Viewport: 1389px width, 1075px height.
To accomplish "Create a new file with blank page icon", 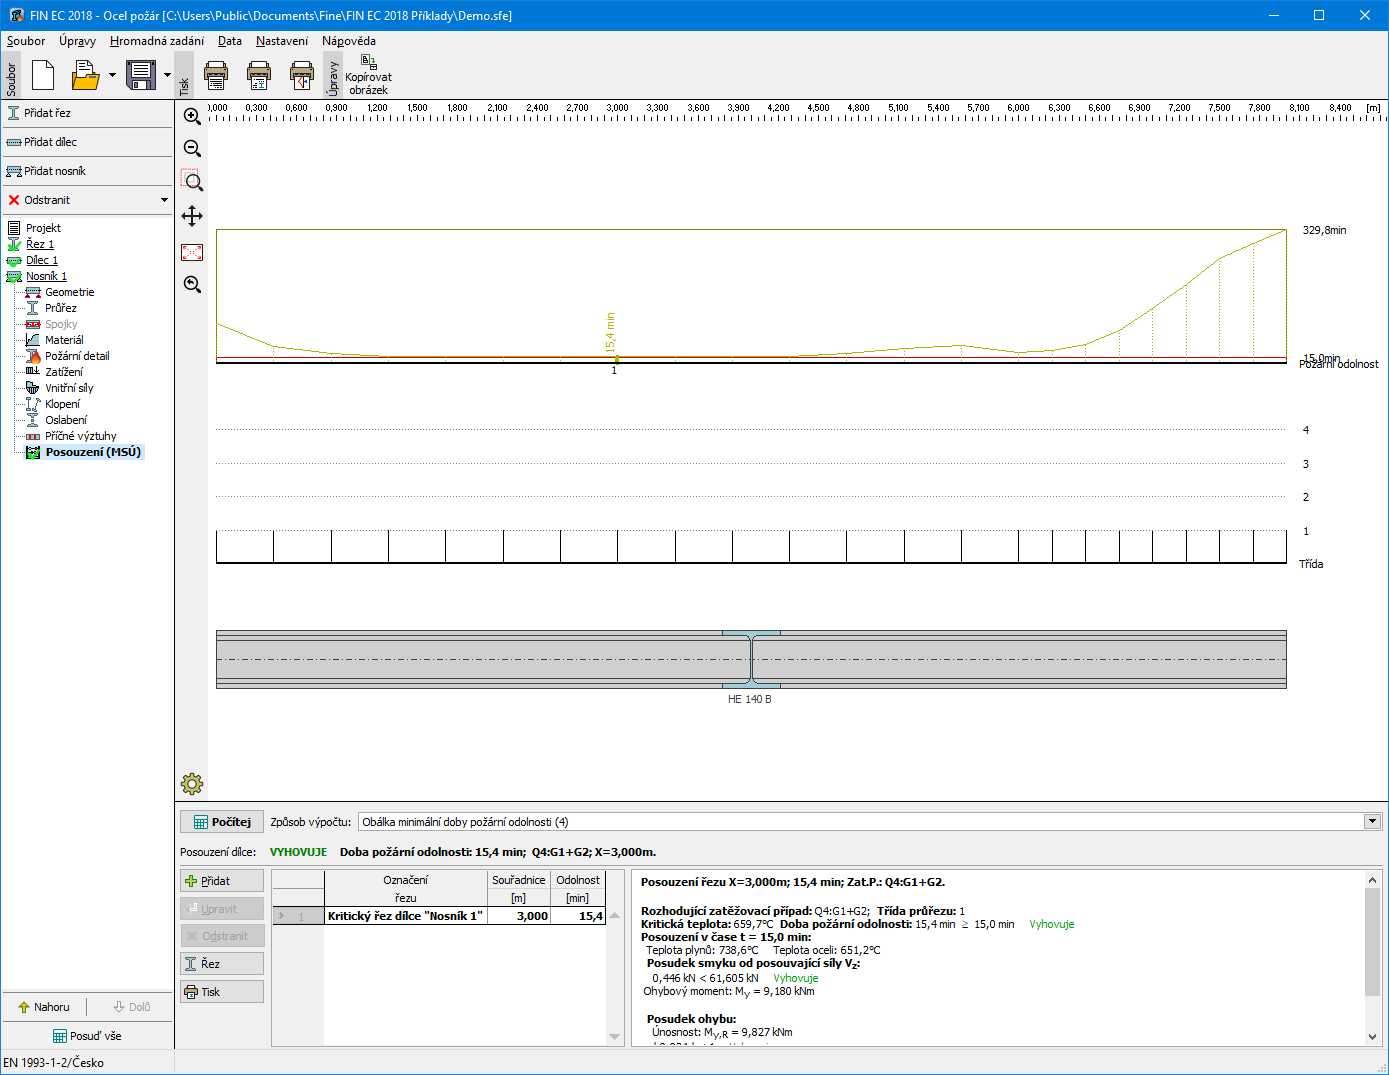I will [x=43, y=75].
